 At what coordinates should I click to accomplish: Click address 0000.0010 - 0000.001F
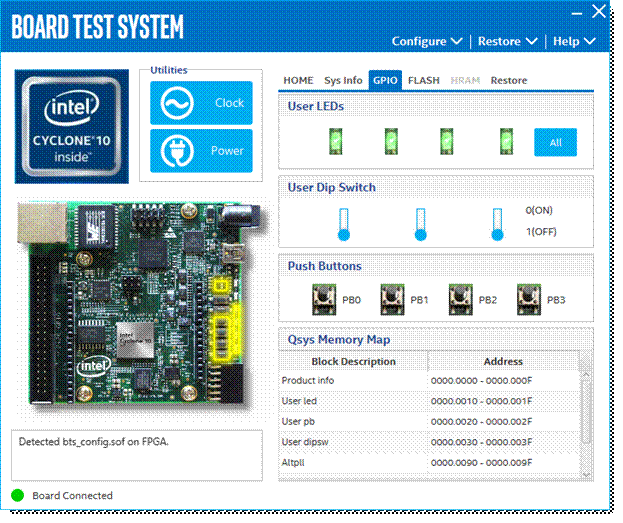coord(481,401)
